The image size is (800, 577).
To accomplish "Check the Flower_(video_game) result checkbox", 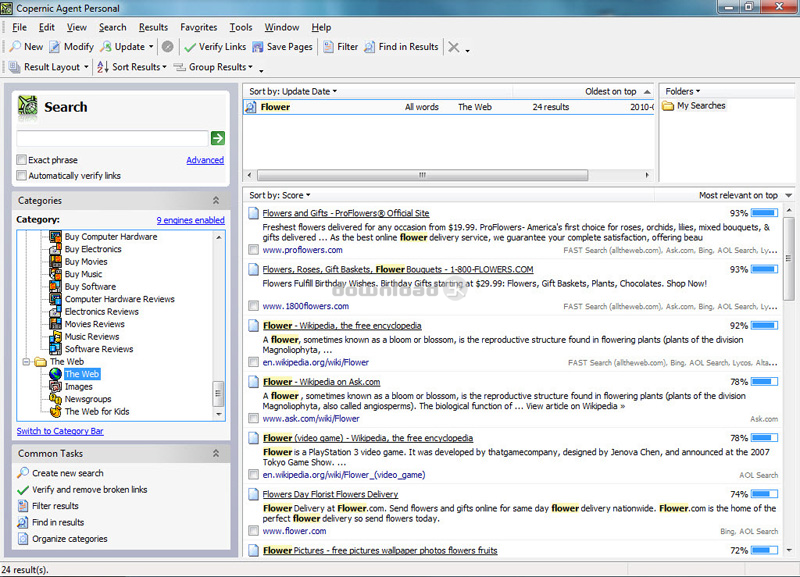I will point(253,474).
